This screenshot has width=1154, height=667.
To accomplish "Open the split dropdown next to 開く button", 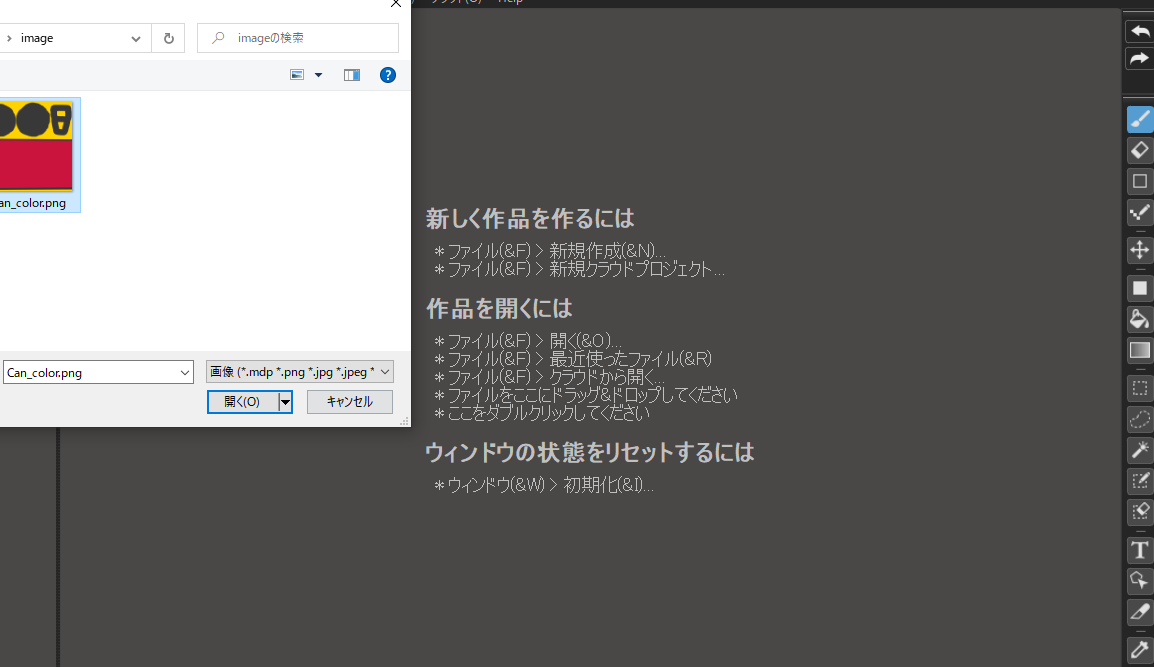I will click(285, 401).
